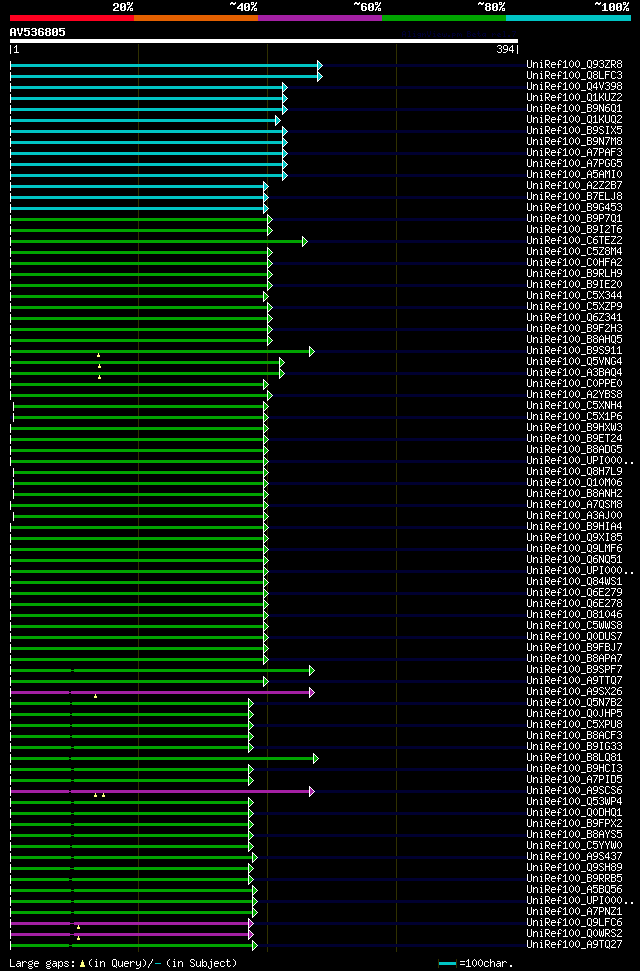Viewport: 640px width, 971px height.
Task: Select the green ~80% identity legend segment
Action: 445,18
